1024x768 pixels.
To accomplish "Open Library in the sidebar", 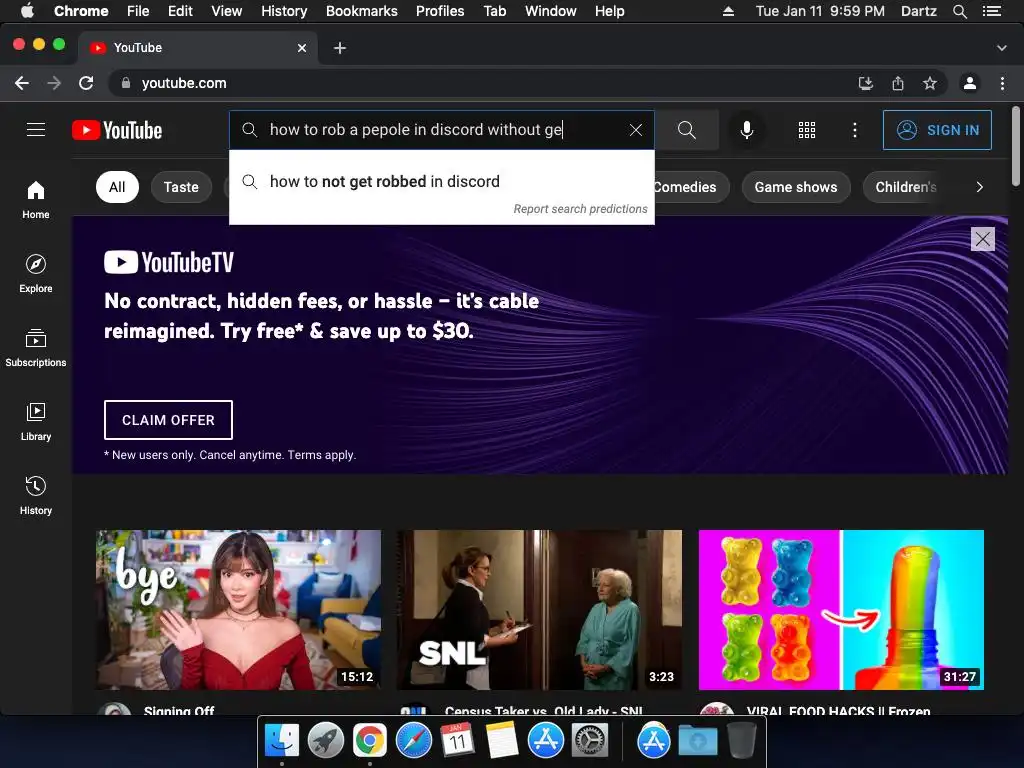I will [36, 422].
